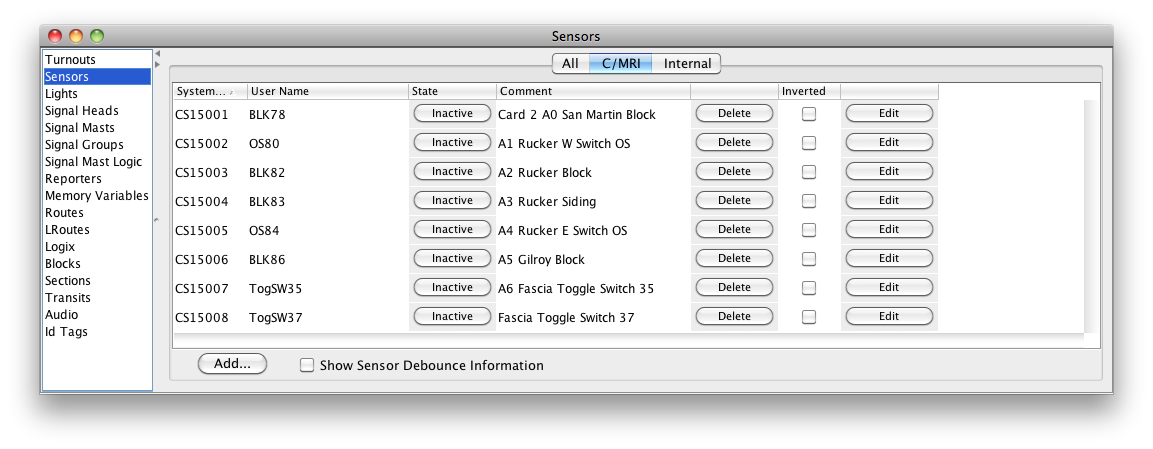Viewport: 1153px width, 449px height.
Task: Sort by Inverted column header
Action: click(x=810, y=91)
